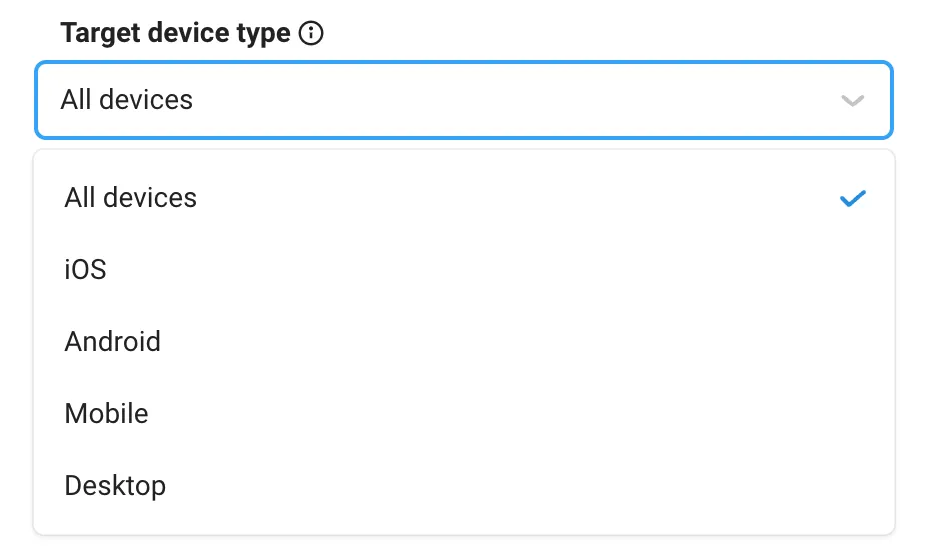The width and height of the screenshot is (930, 548).
Task: Target only iOS devices
Action: tap(464, 269)
